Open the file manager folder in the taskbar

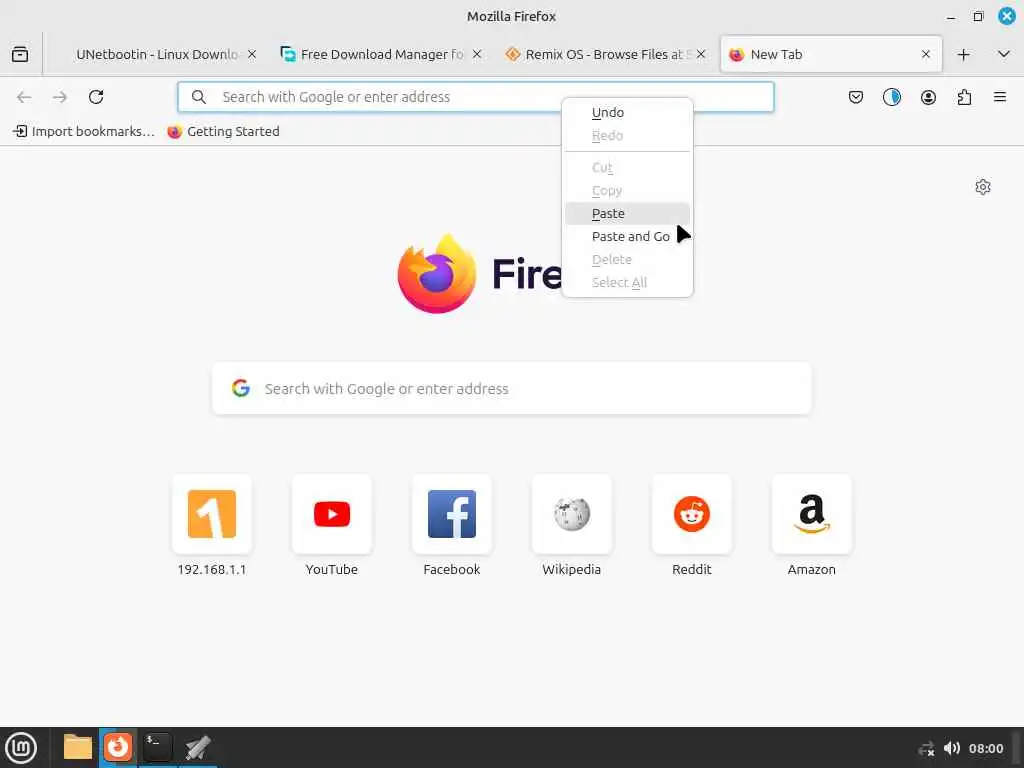pos(78,747)
